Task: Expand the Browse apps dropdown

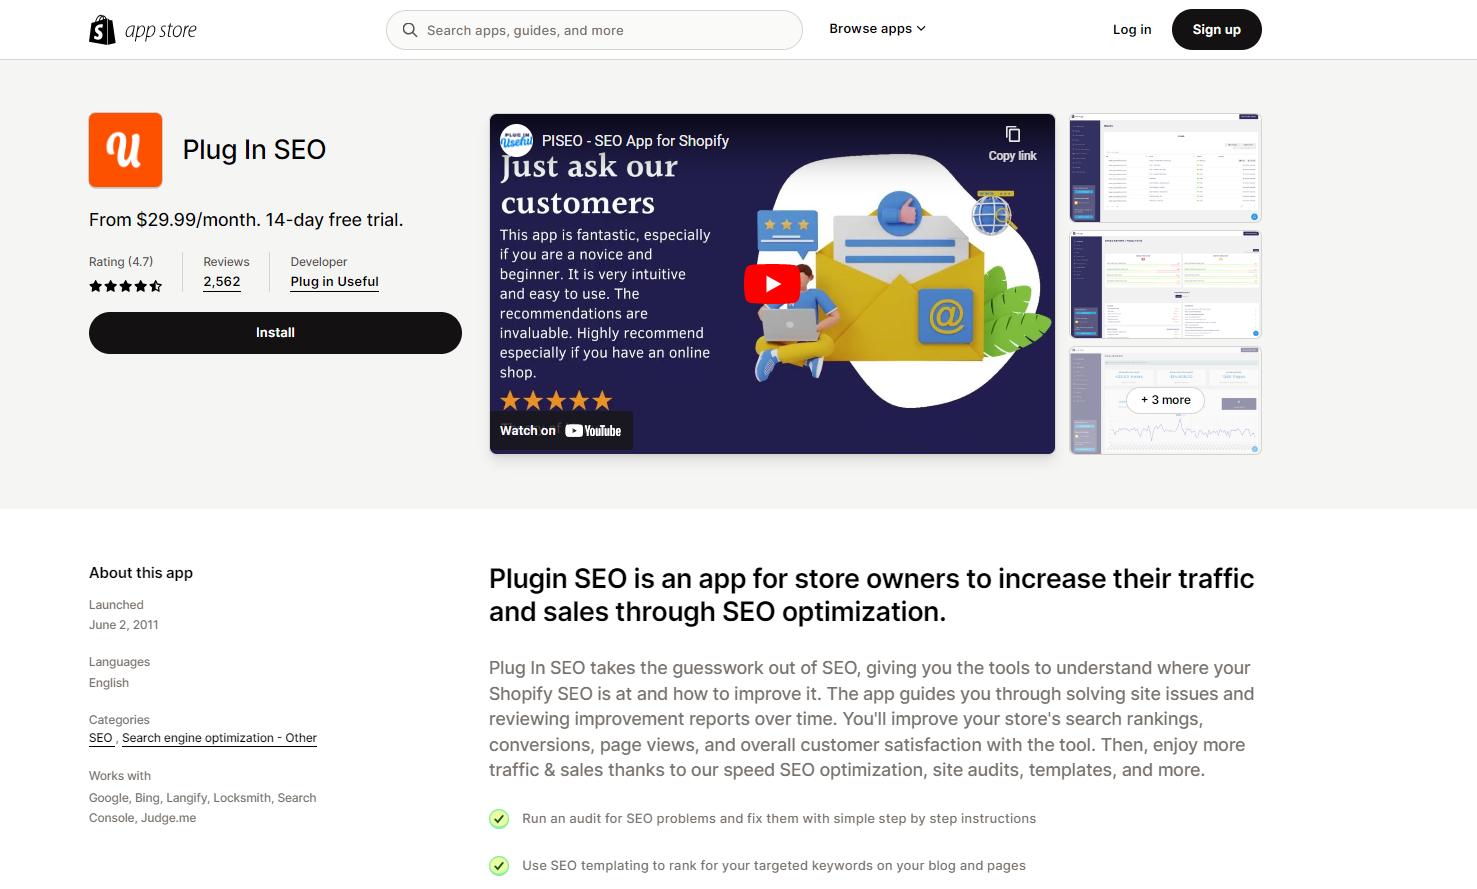Action: coord(877,29)
